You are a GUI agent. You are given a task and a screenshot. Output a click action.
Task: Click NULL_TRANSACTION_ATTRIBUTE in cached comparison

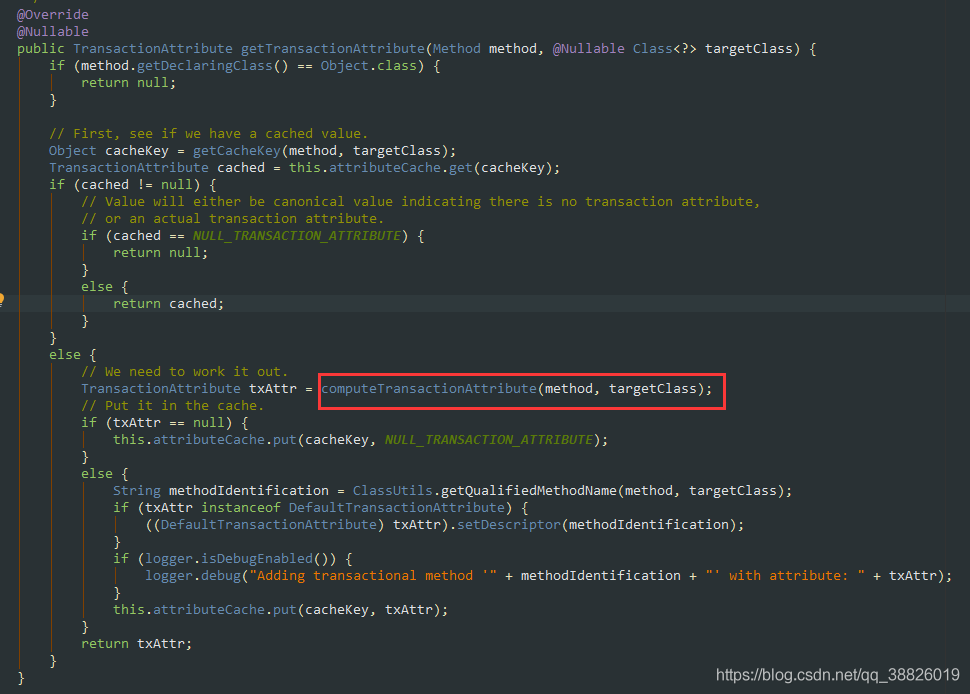[x=296, y=236]
